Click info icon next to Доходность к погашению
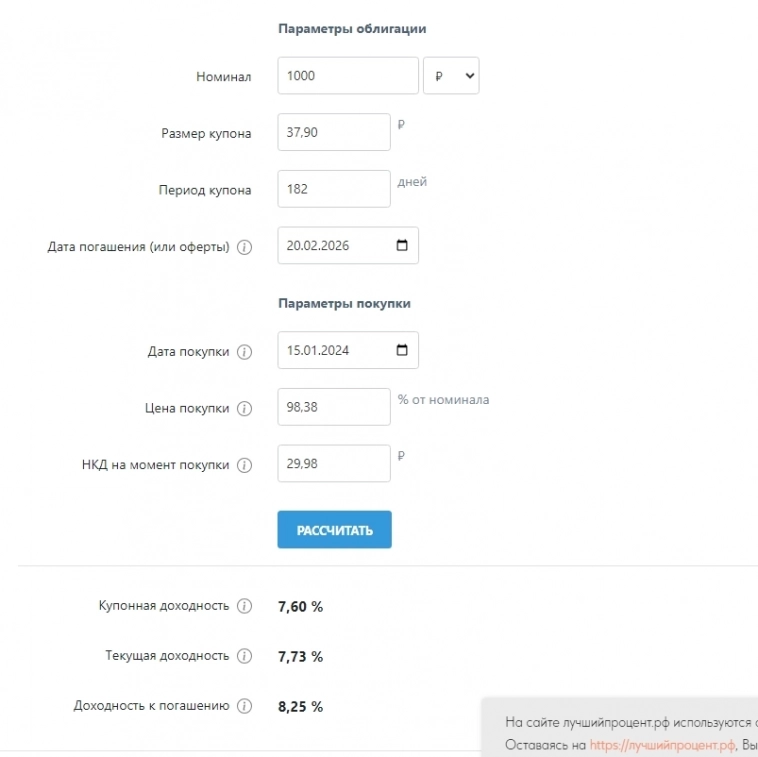This screenshot has height=757, width=758. 244,706
